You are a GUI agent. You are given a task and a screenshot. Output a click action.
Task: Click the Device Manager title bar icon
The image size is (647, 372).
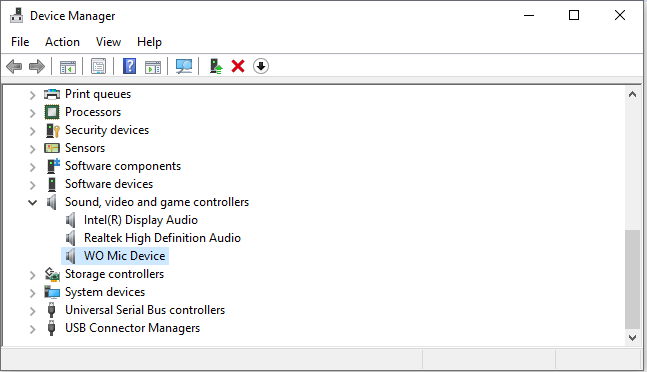pyautogui.click(x=17, y=15)
